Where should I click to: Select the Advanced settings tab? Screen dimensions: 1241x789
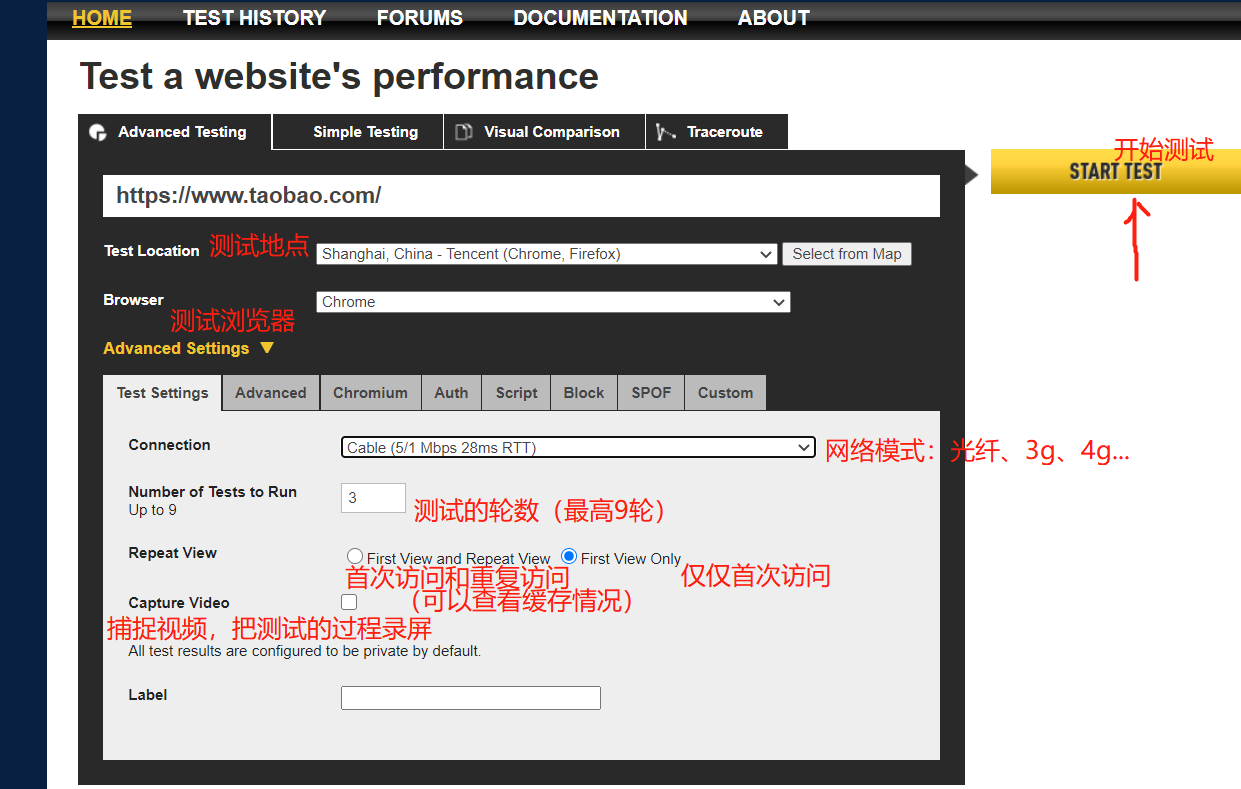tap(271, 393)
